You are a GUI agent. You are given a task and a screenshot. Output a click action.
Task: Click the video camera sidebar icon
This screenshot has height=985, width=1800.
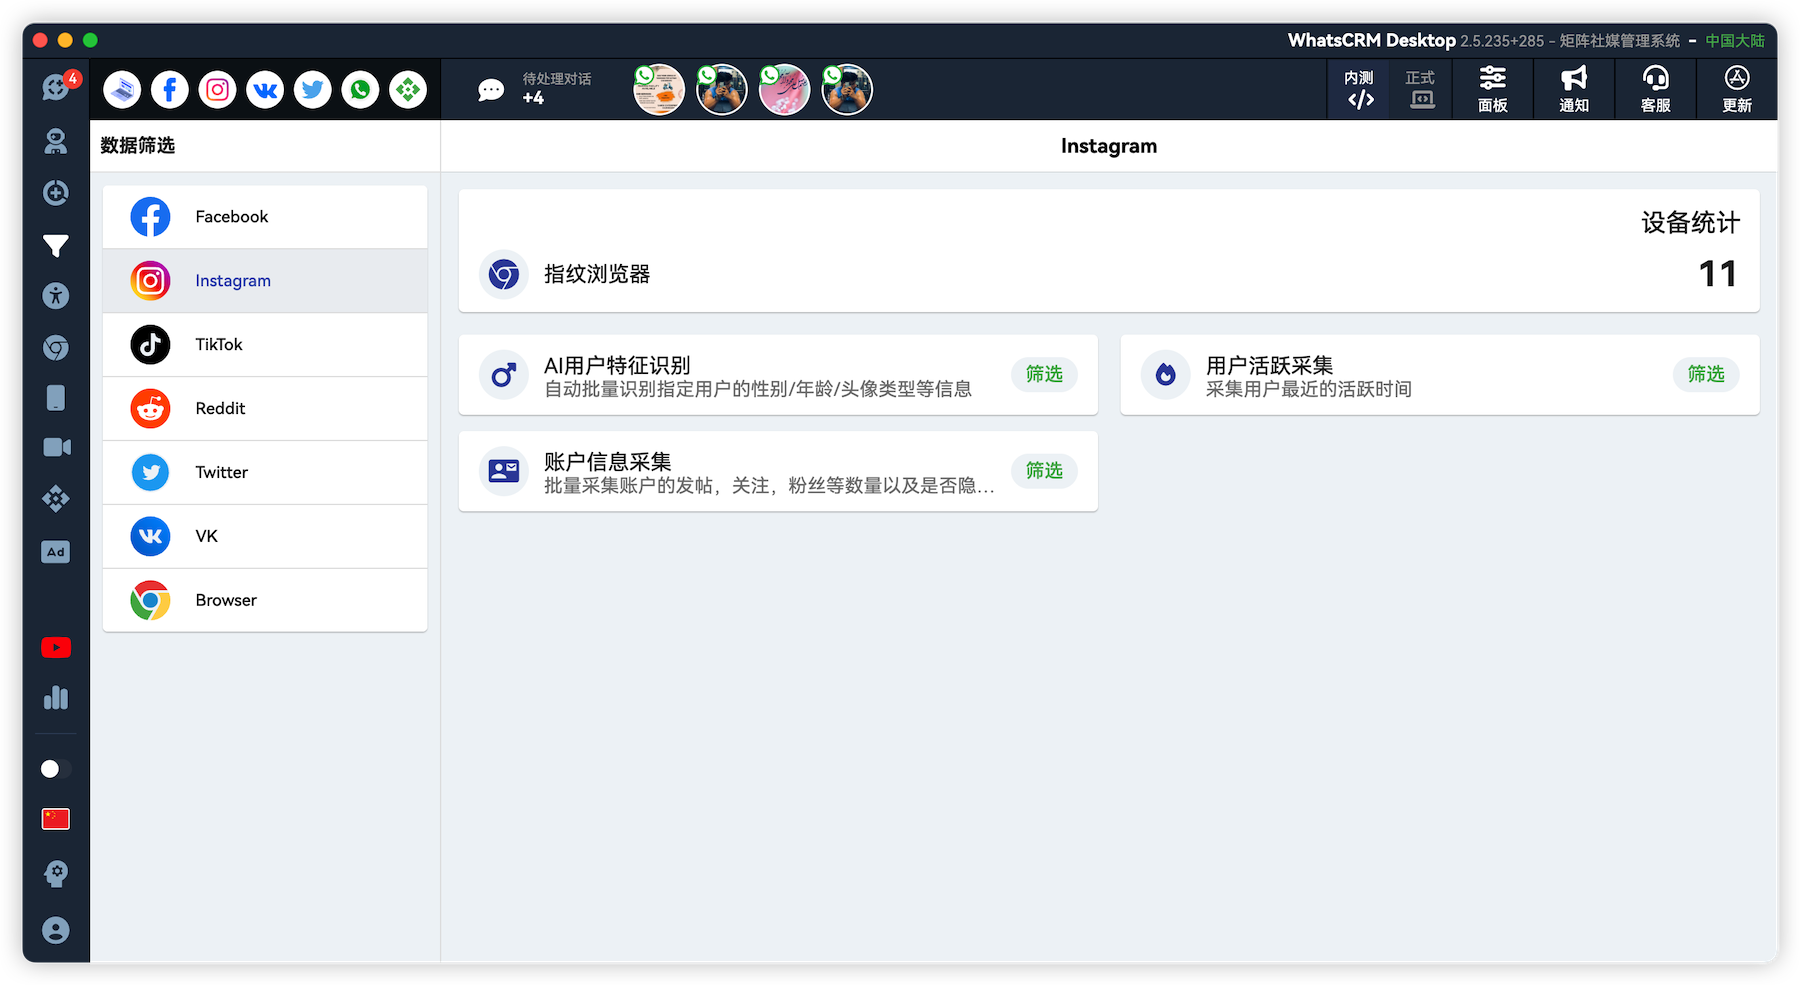(56, 447)
